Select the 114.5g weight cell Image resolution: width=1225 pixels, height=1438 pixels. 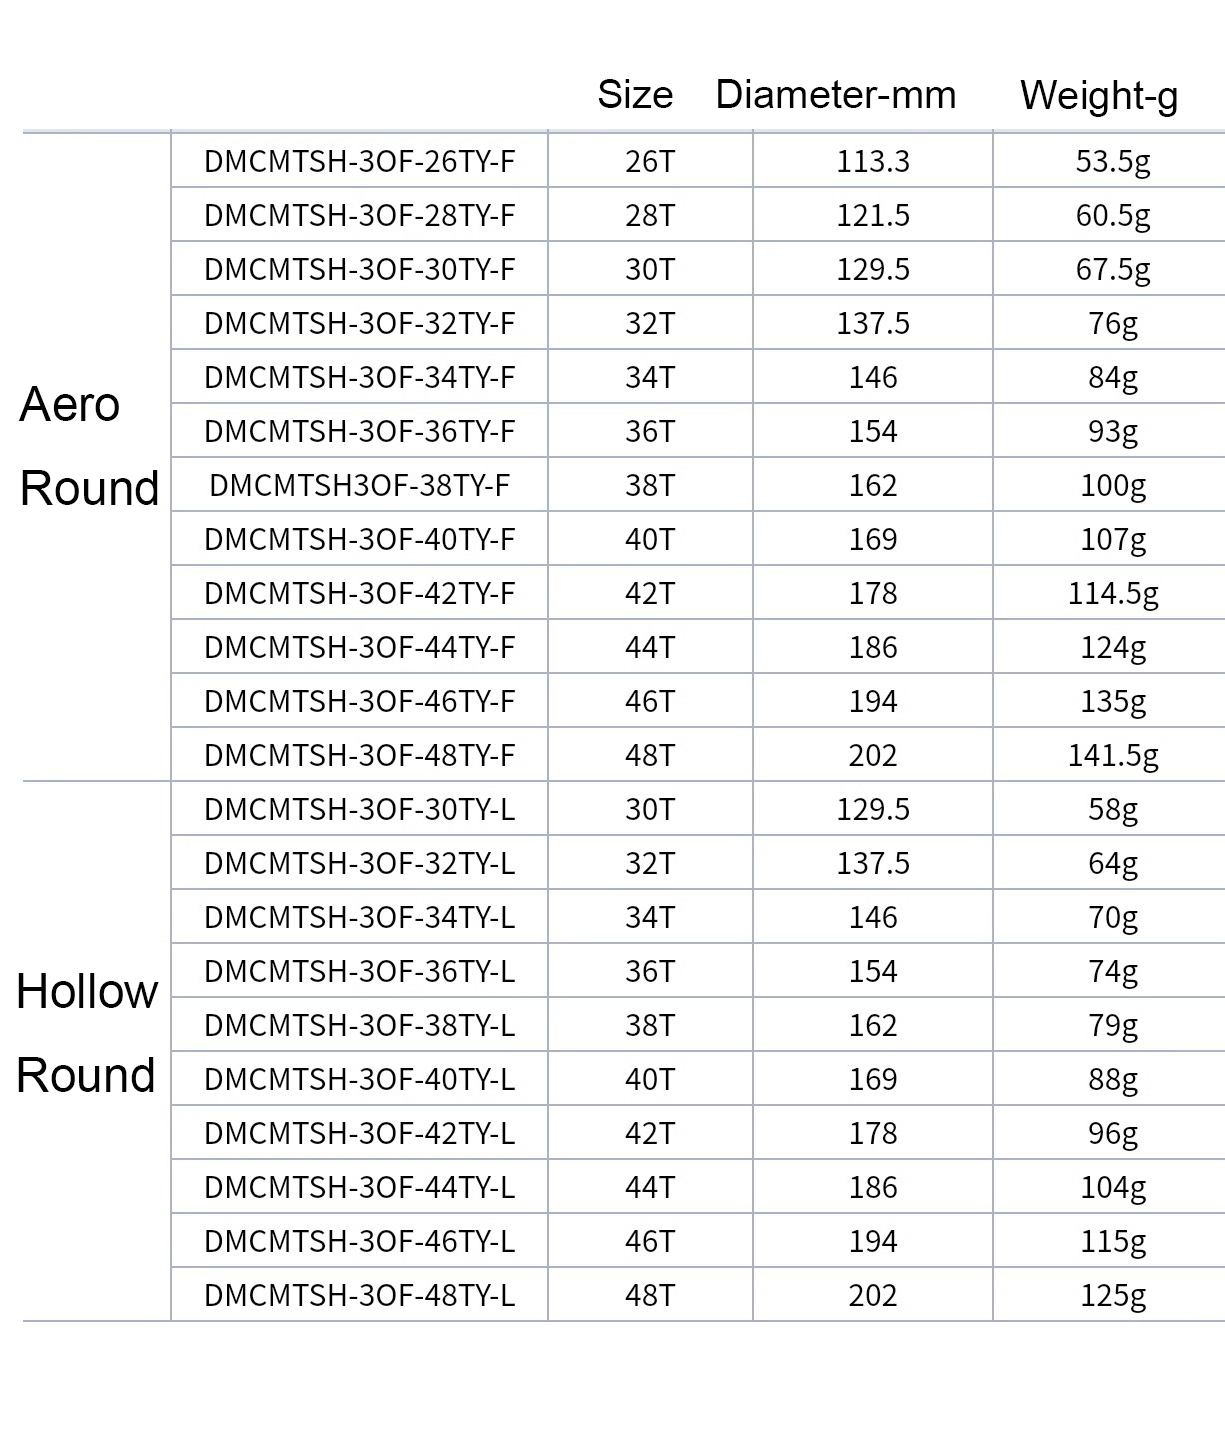tap(1113, 593)
